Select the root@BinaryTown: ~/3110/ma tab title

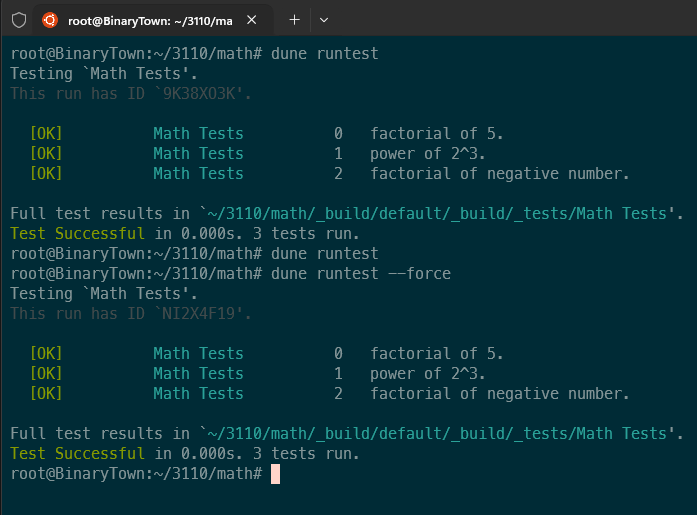pos(150,20)
